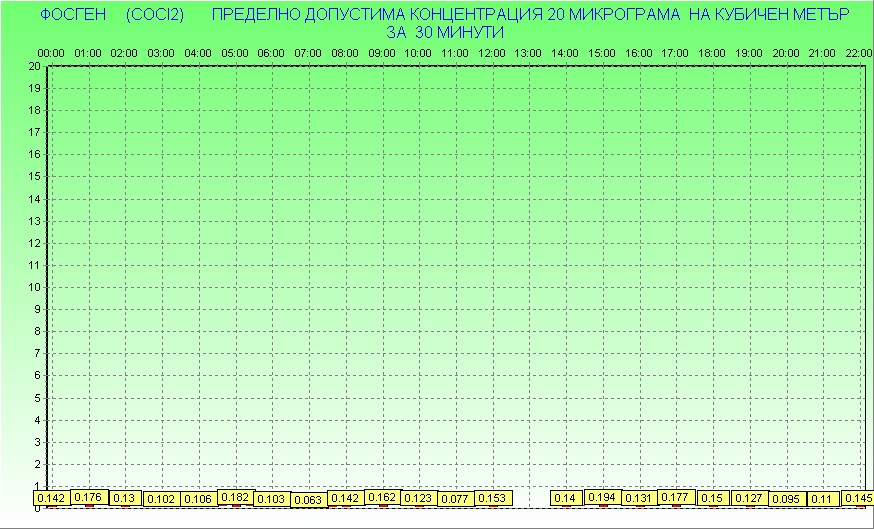The width and height of the screenshot is (874, 529).
Task: Select the 18:00 time axis label
Action: click(712, 52)
